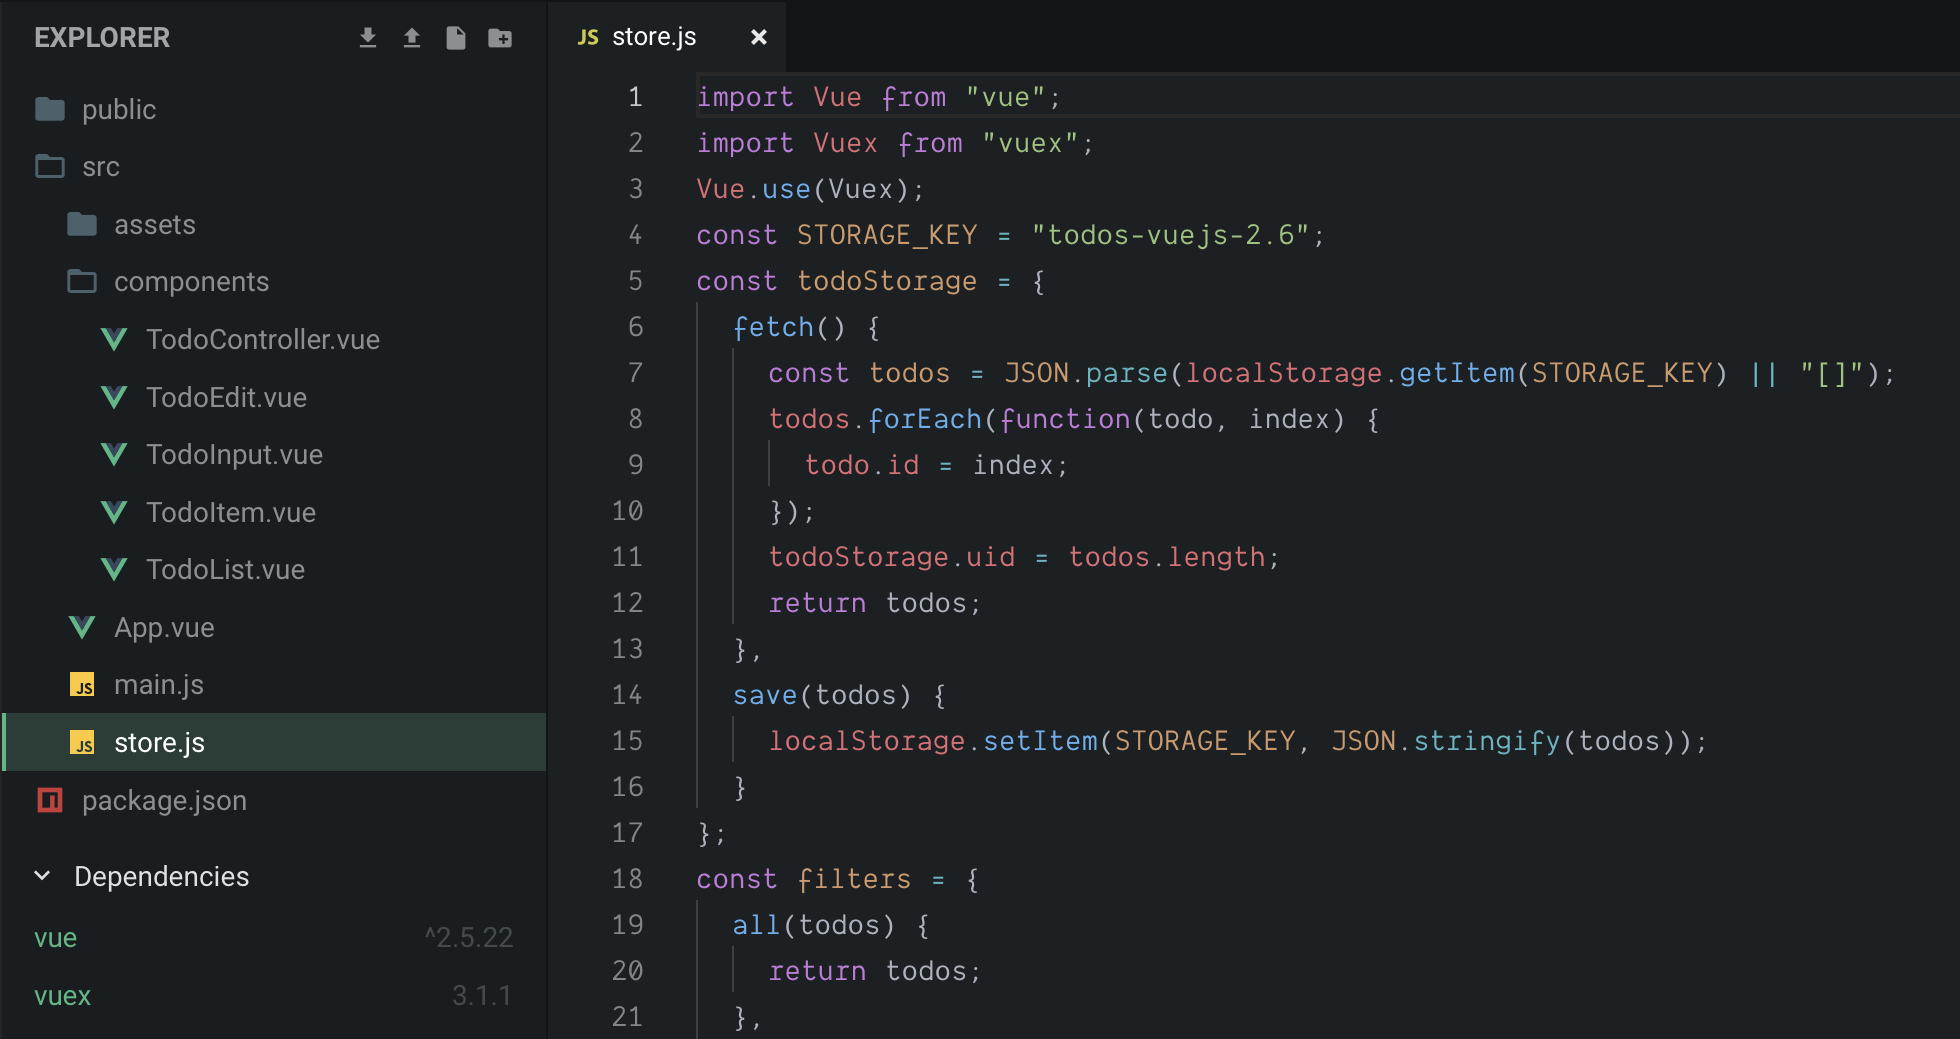
Task: Expand the assets folder
Action: (x=155, y=224)
